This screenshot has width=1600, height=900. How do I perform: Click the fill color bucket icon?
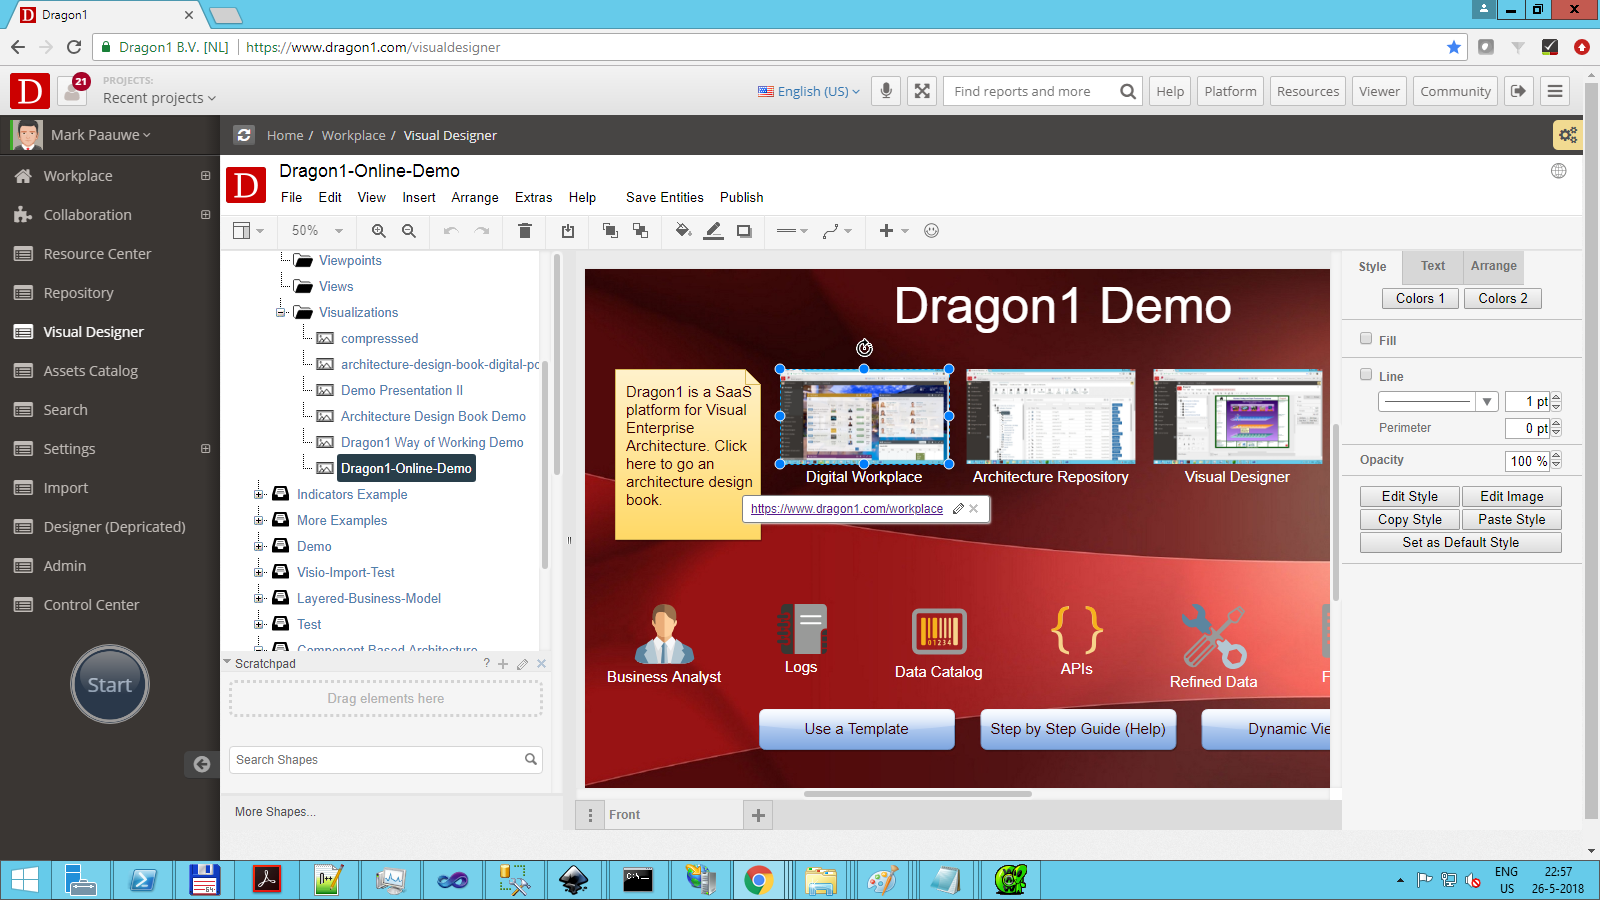[x=683, y=231]
